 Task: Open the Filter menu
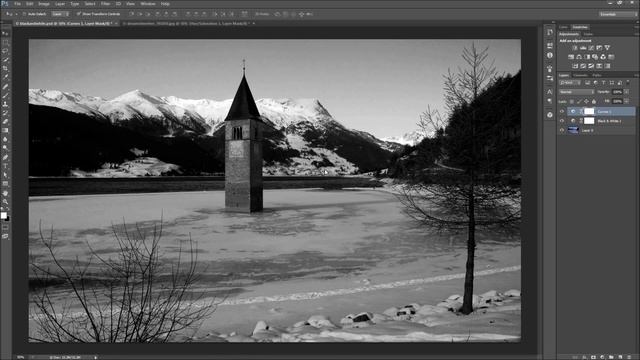[105, 4]
